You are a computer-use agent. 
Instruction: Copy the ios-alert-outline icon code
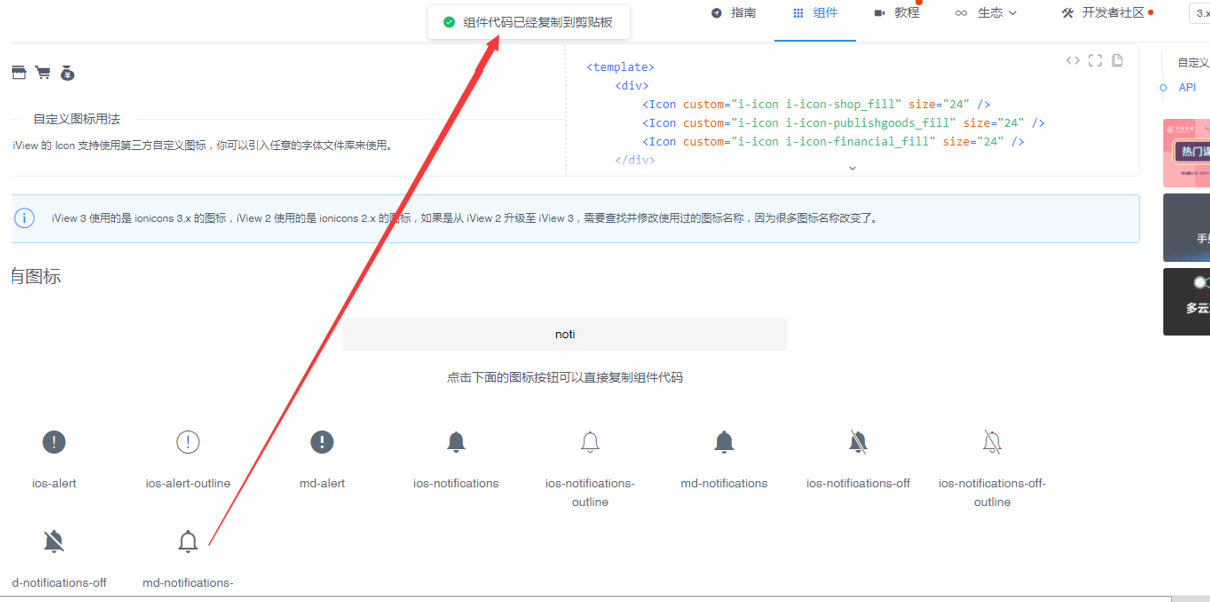tap(188, 442)
